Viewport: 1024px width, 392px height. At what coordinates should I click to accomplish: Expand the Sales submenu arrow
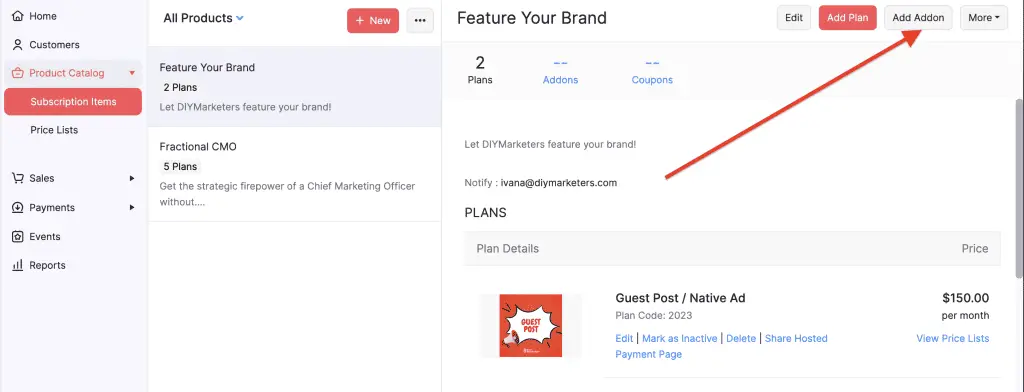tap(132, 178)
